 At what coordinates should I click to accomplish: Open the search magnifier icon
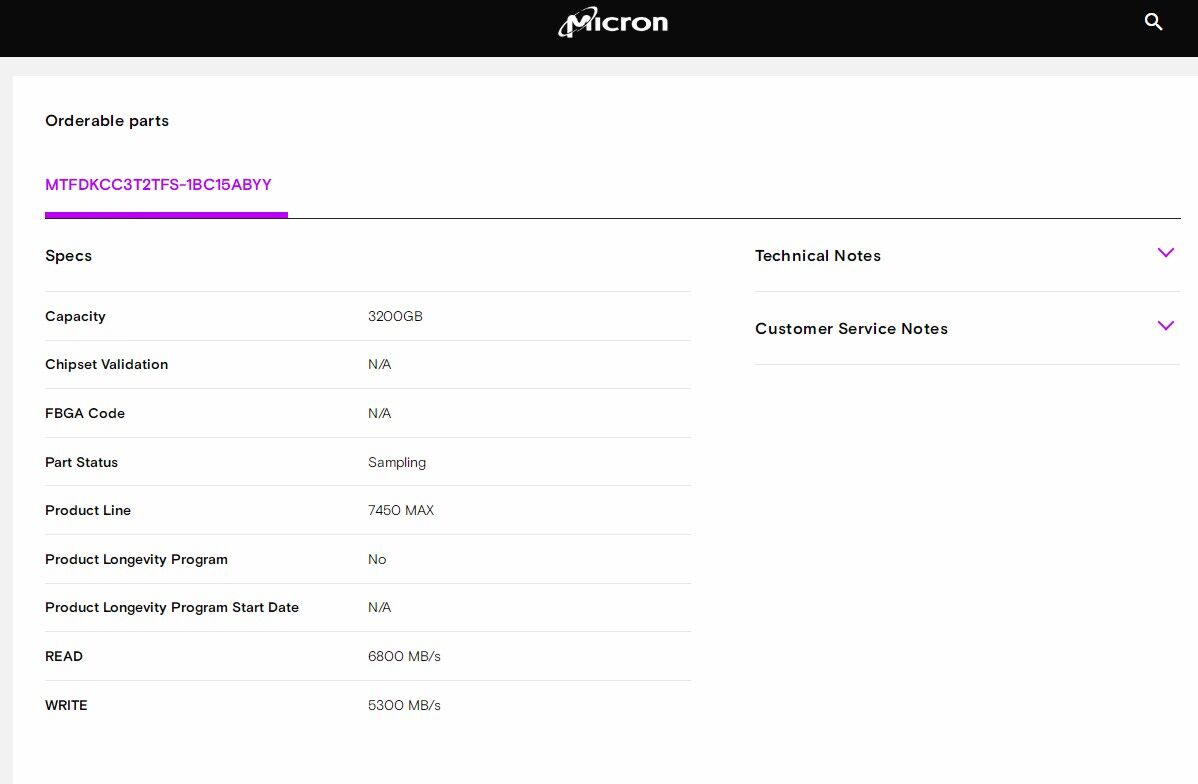(1153, 22)
